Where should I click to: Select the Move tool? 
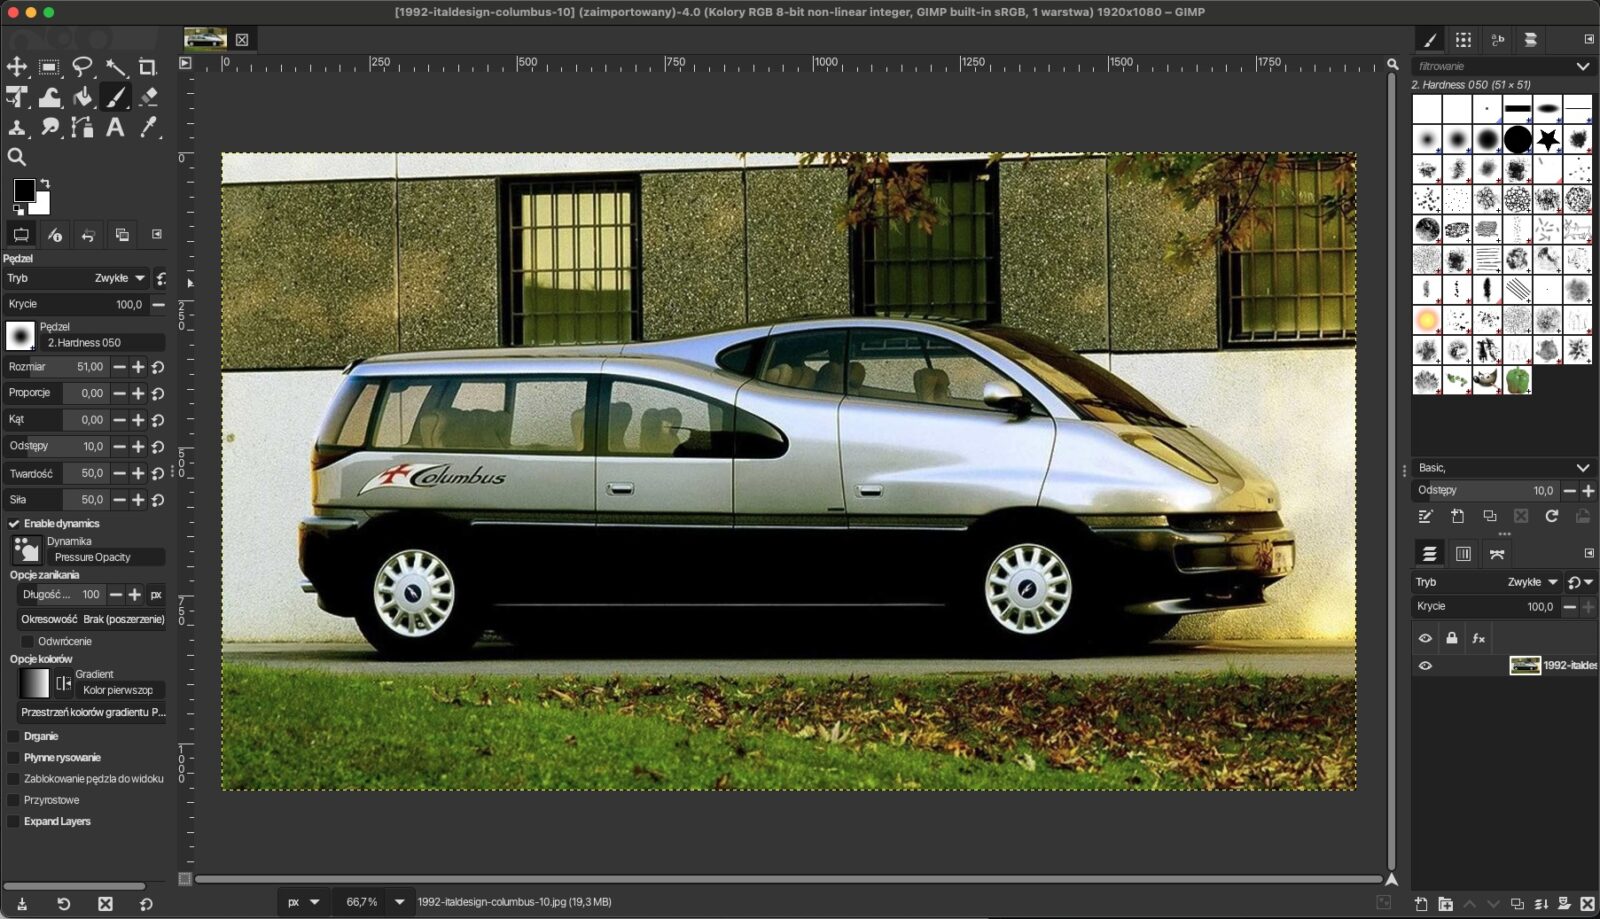click(17, 67)
